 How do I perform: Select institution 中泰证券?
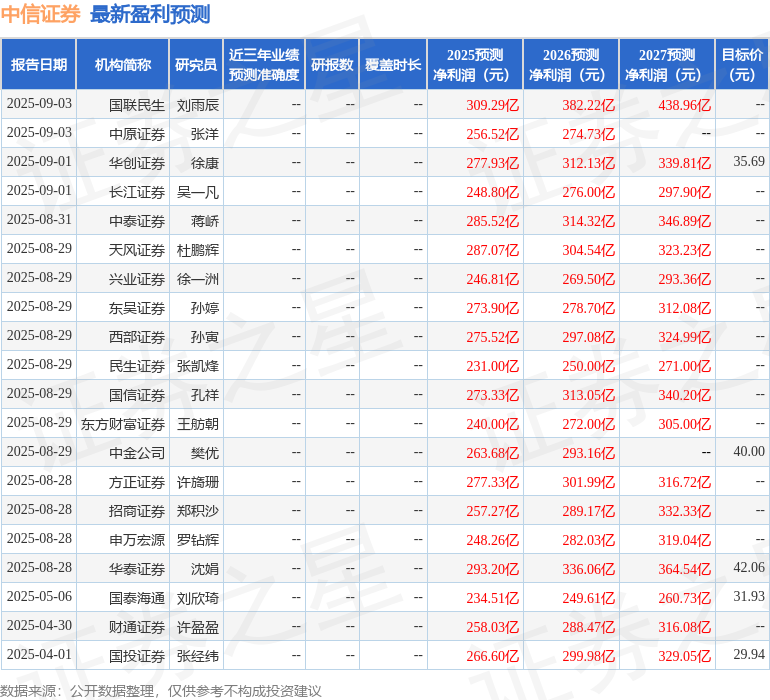[x=137, y=221]
